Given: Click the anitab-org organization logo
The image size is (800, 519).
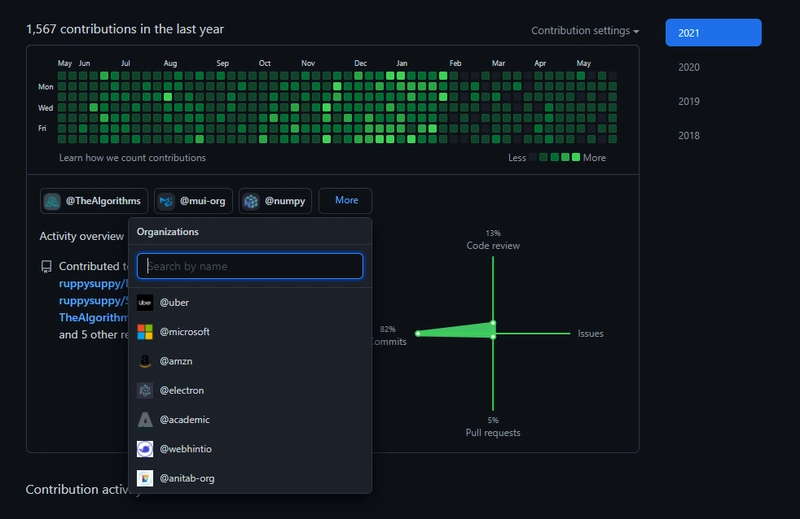Looking at the screenshot, I should tap(145, 478).
